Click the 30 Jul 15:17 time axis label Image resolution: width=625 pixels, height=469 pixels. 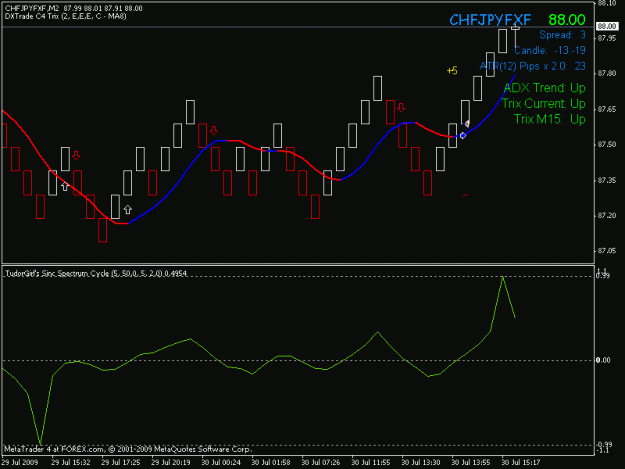tap(521, 463)
